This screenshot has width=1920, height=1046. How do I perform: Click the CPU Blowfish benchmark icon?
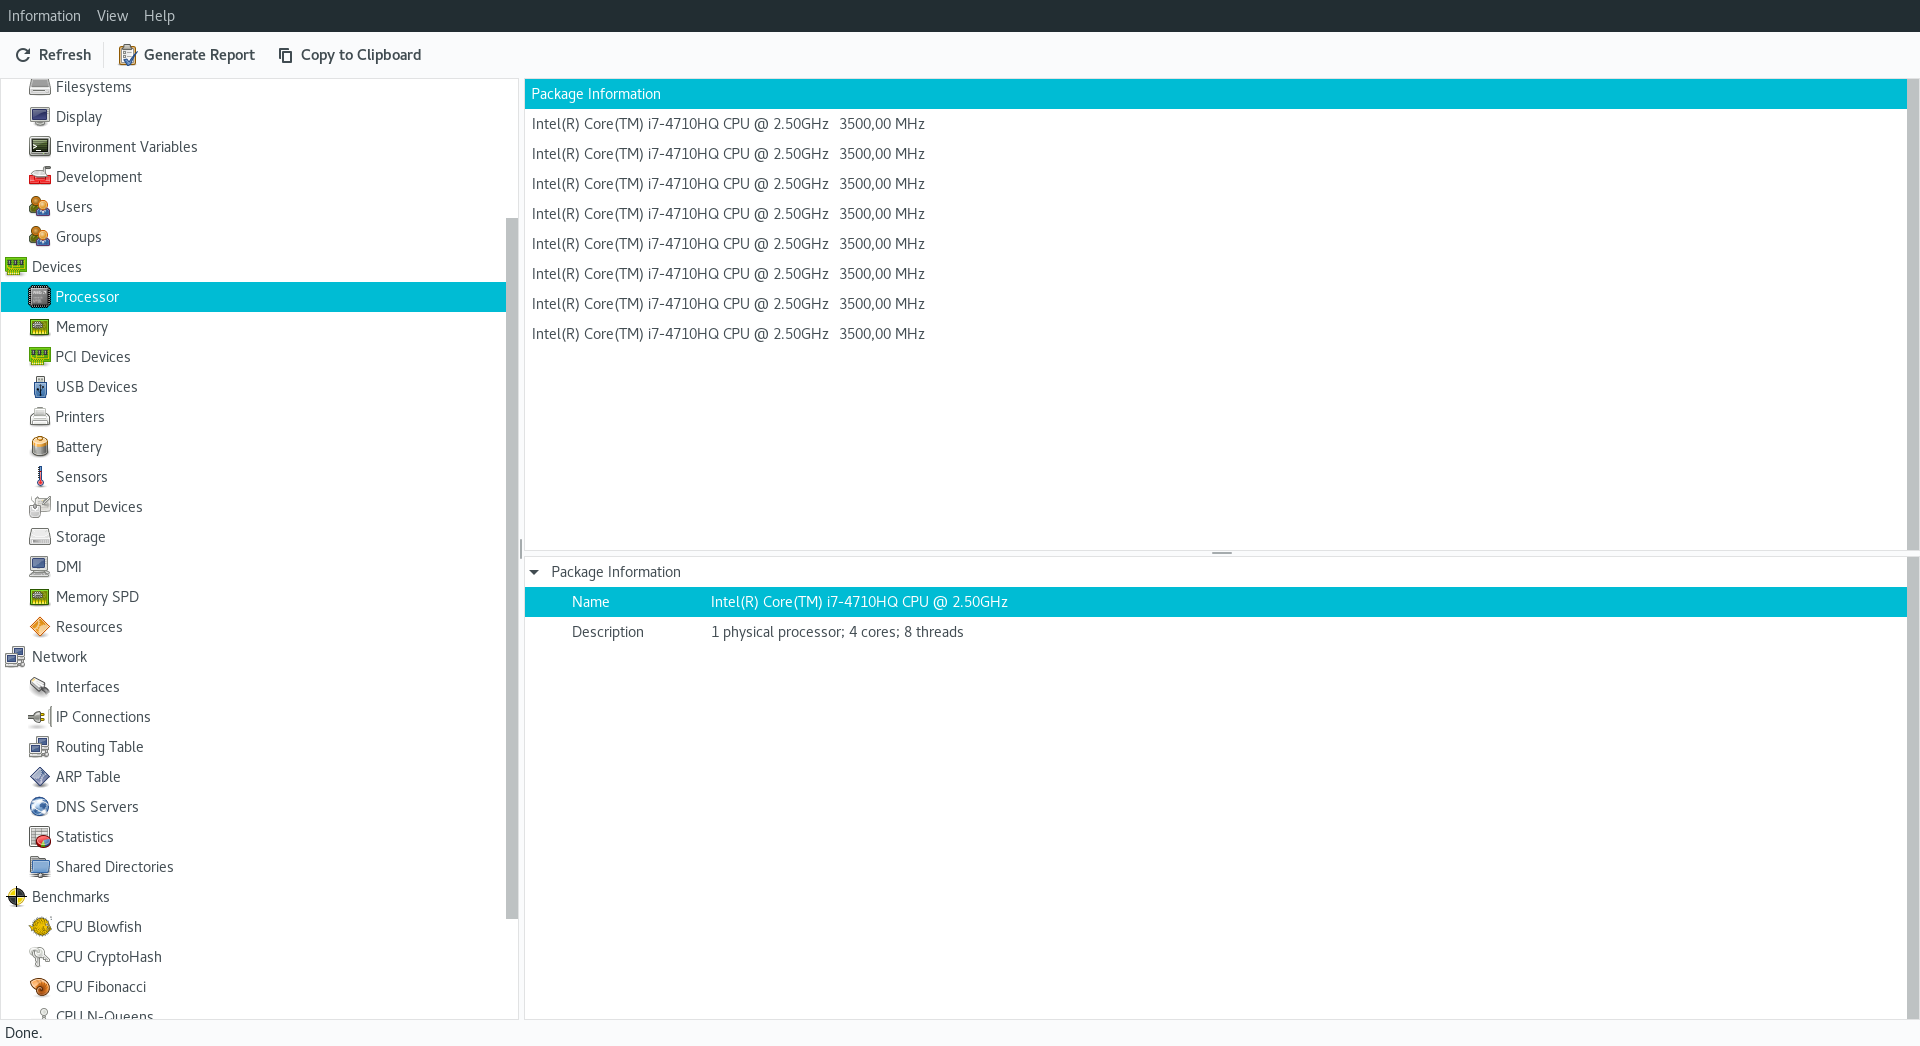[x=40, y=927]
